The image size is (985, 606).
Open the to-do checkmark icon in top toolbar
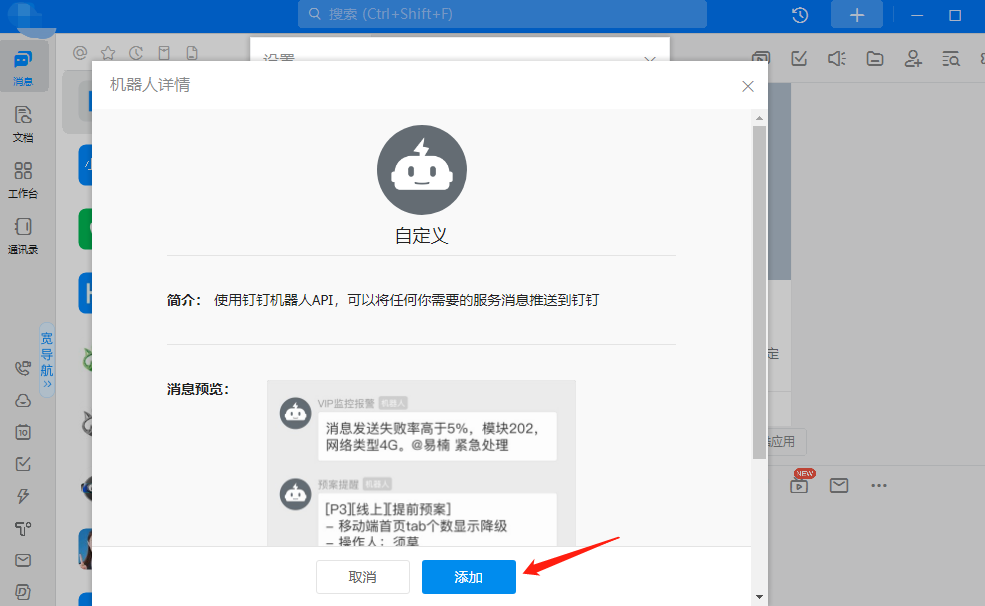(798, 58)
